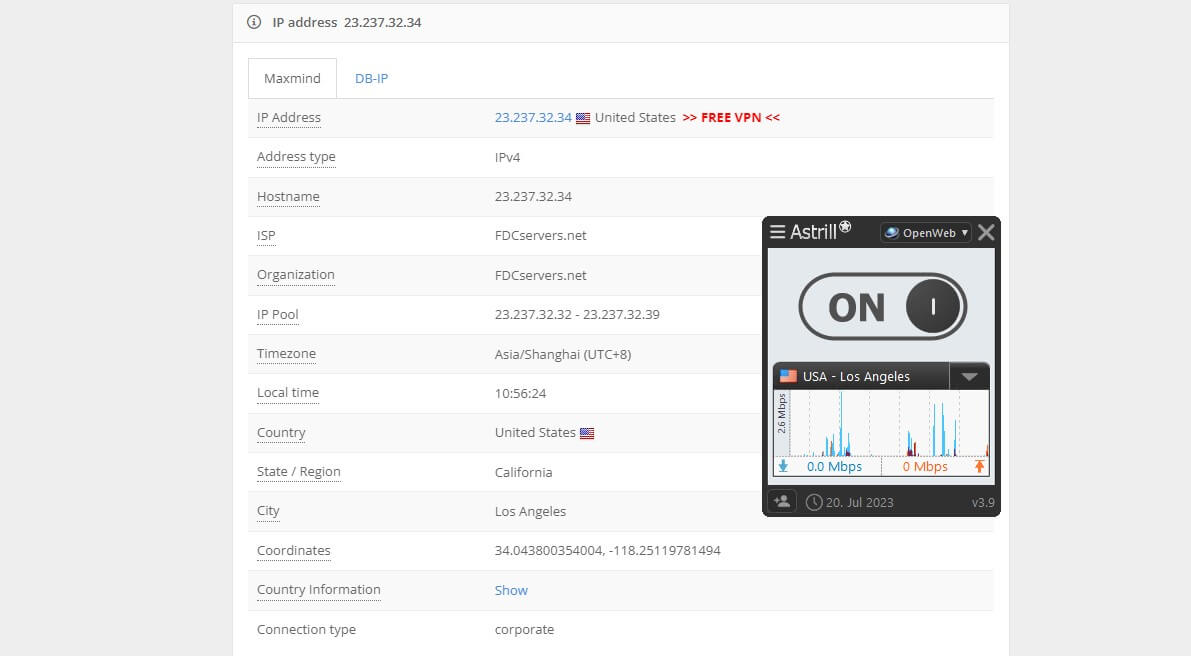1191x656 pixels.
Task: Click the State / Region label
Action: (299, 472)
